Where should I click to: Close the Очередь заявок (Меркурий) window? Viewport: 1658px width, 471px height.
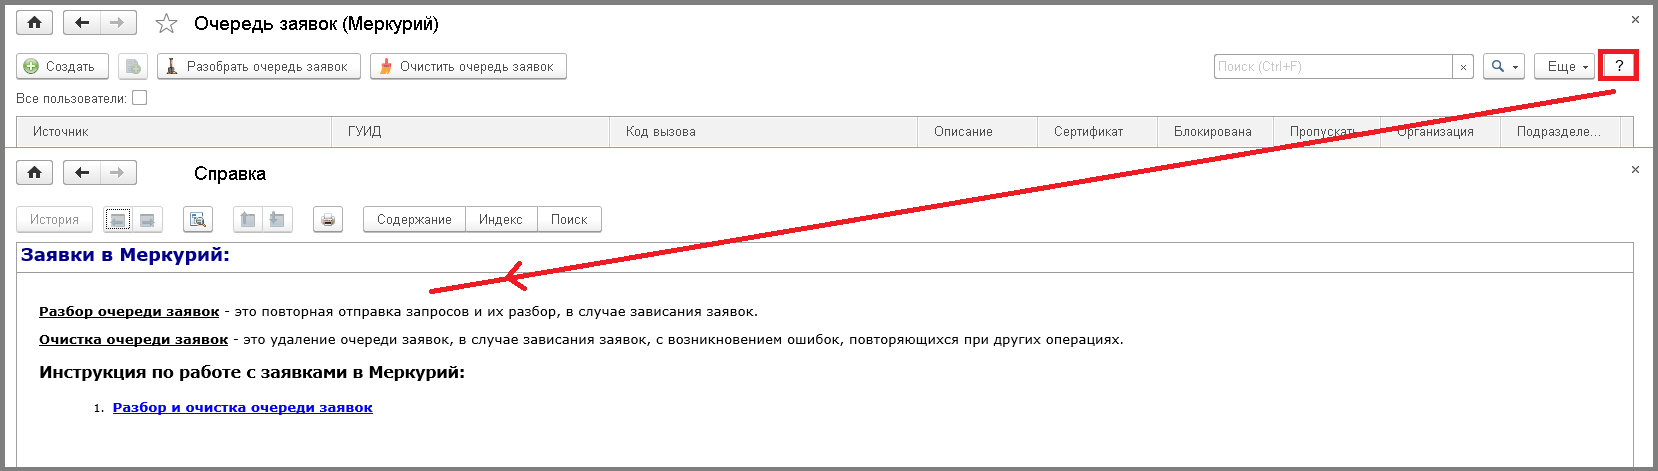click(x=1635, y=19)
